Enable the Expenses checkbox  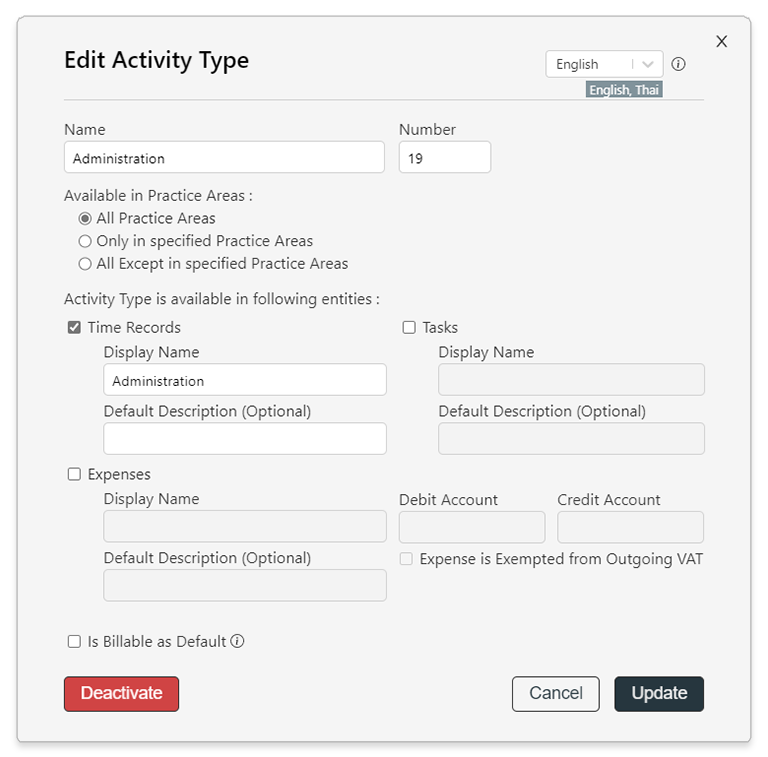point(74,474)
